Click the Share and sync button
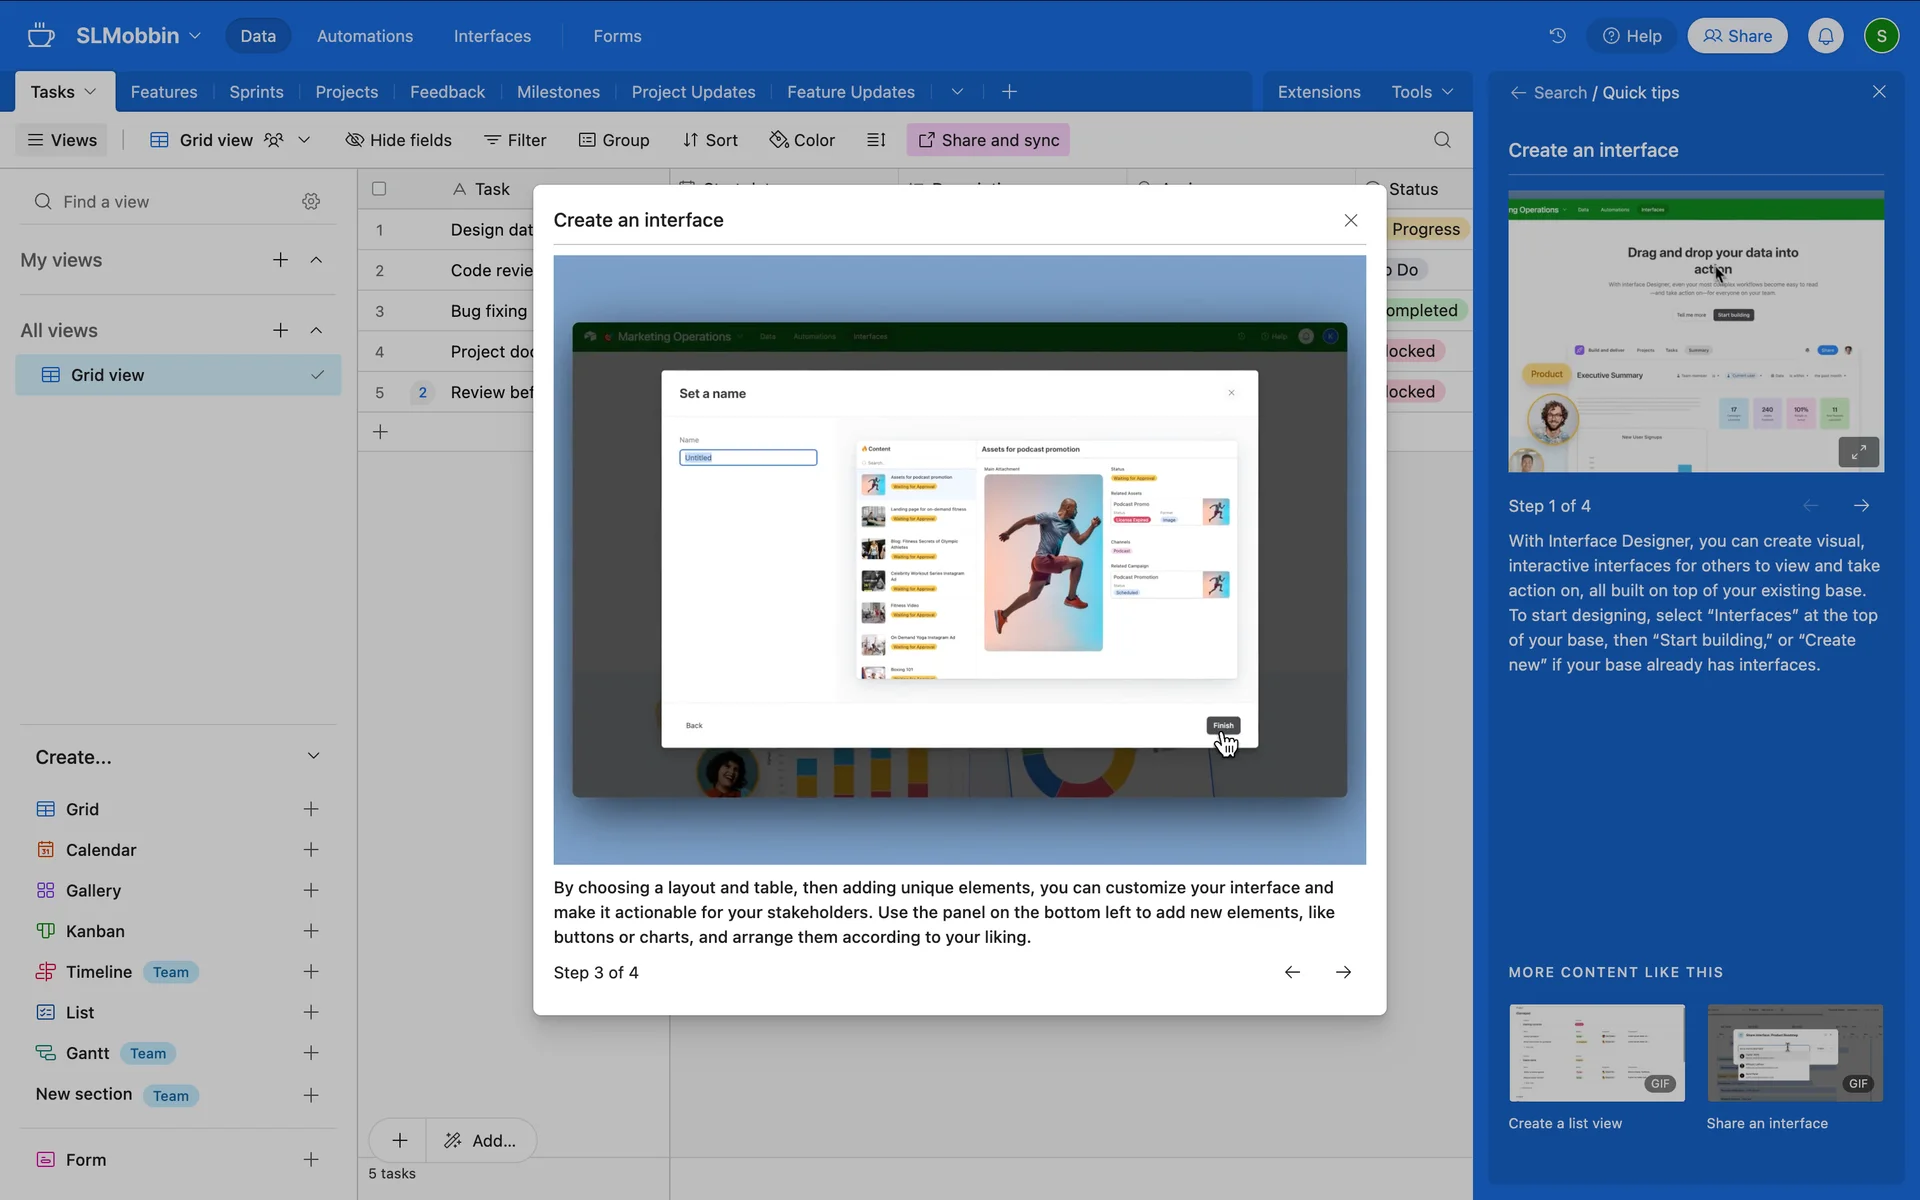1920x1200 pixels. [x=988, y=140]
